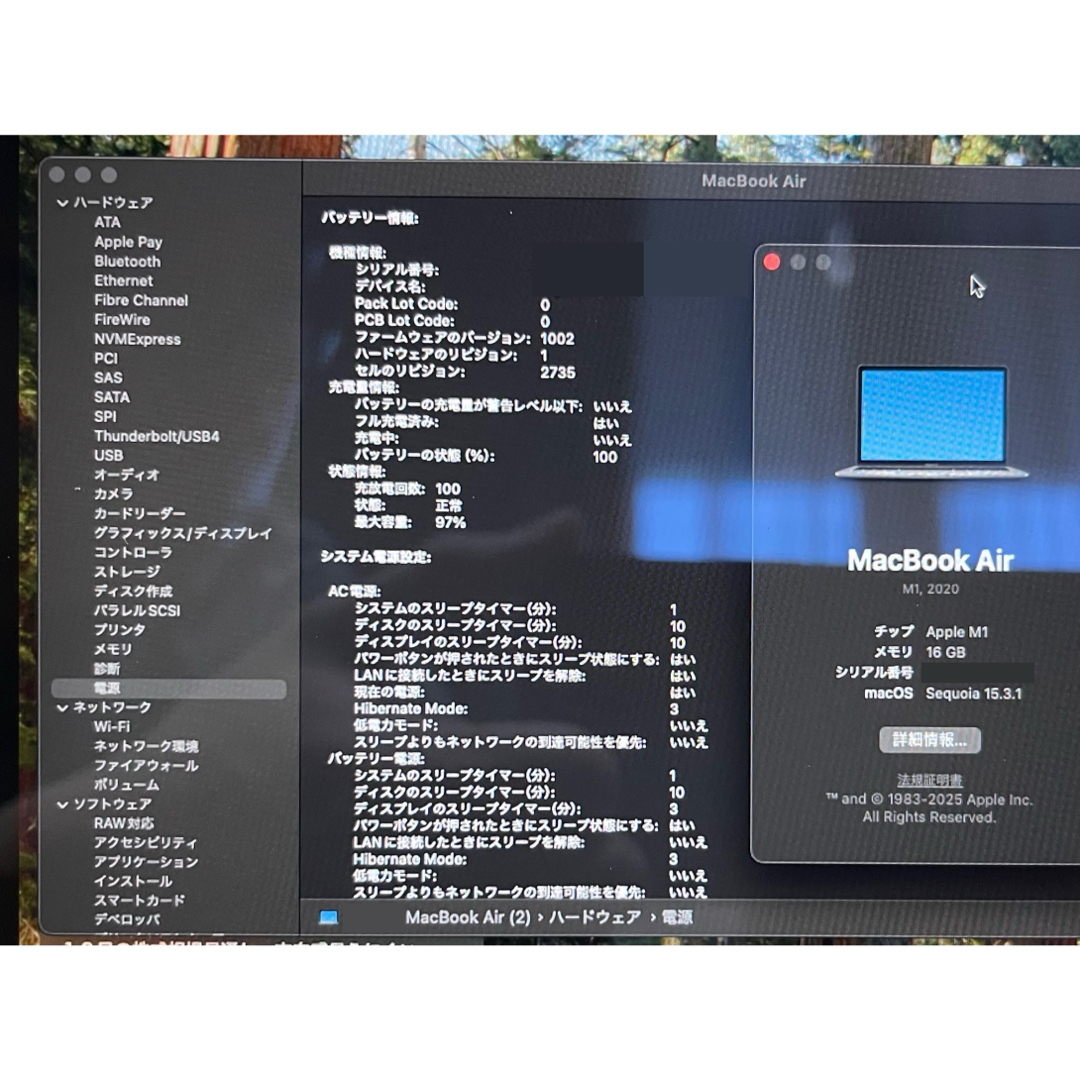Image resolution: width=1080 pixels, height=1080 pixels.
Task: Select ATA in the sidebar
Action: pos(107,222)
